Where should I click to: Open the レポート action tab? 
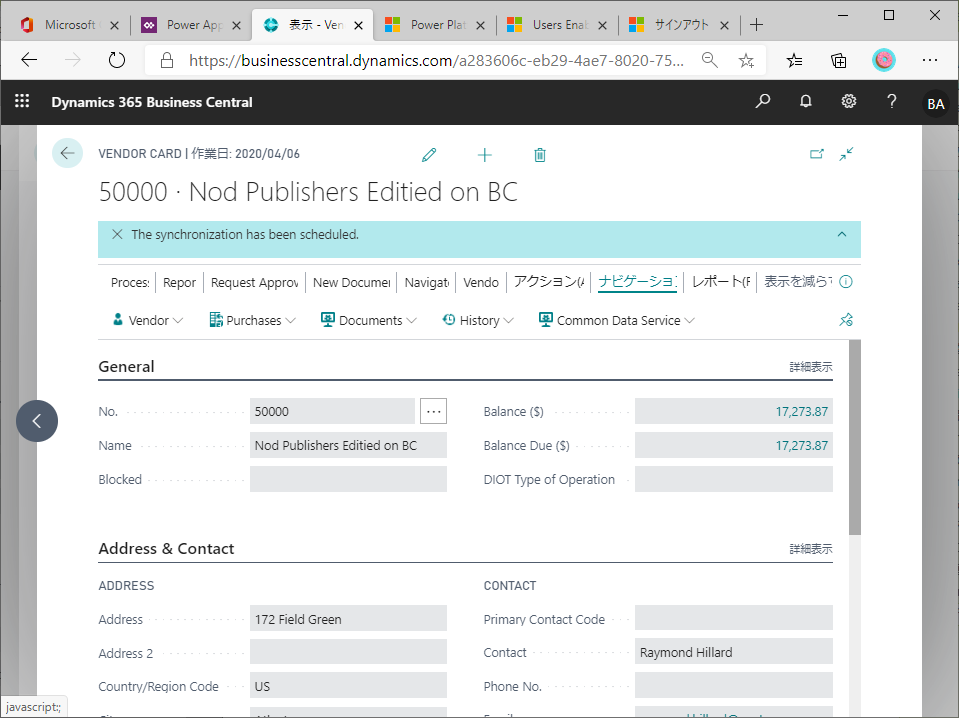tap(720, 281)
